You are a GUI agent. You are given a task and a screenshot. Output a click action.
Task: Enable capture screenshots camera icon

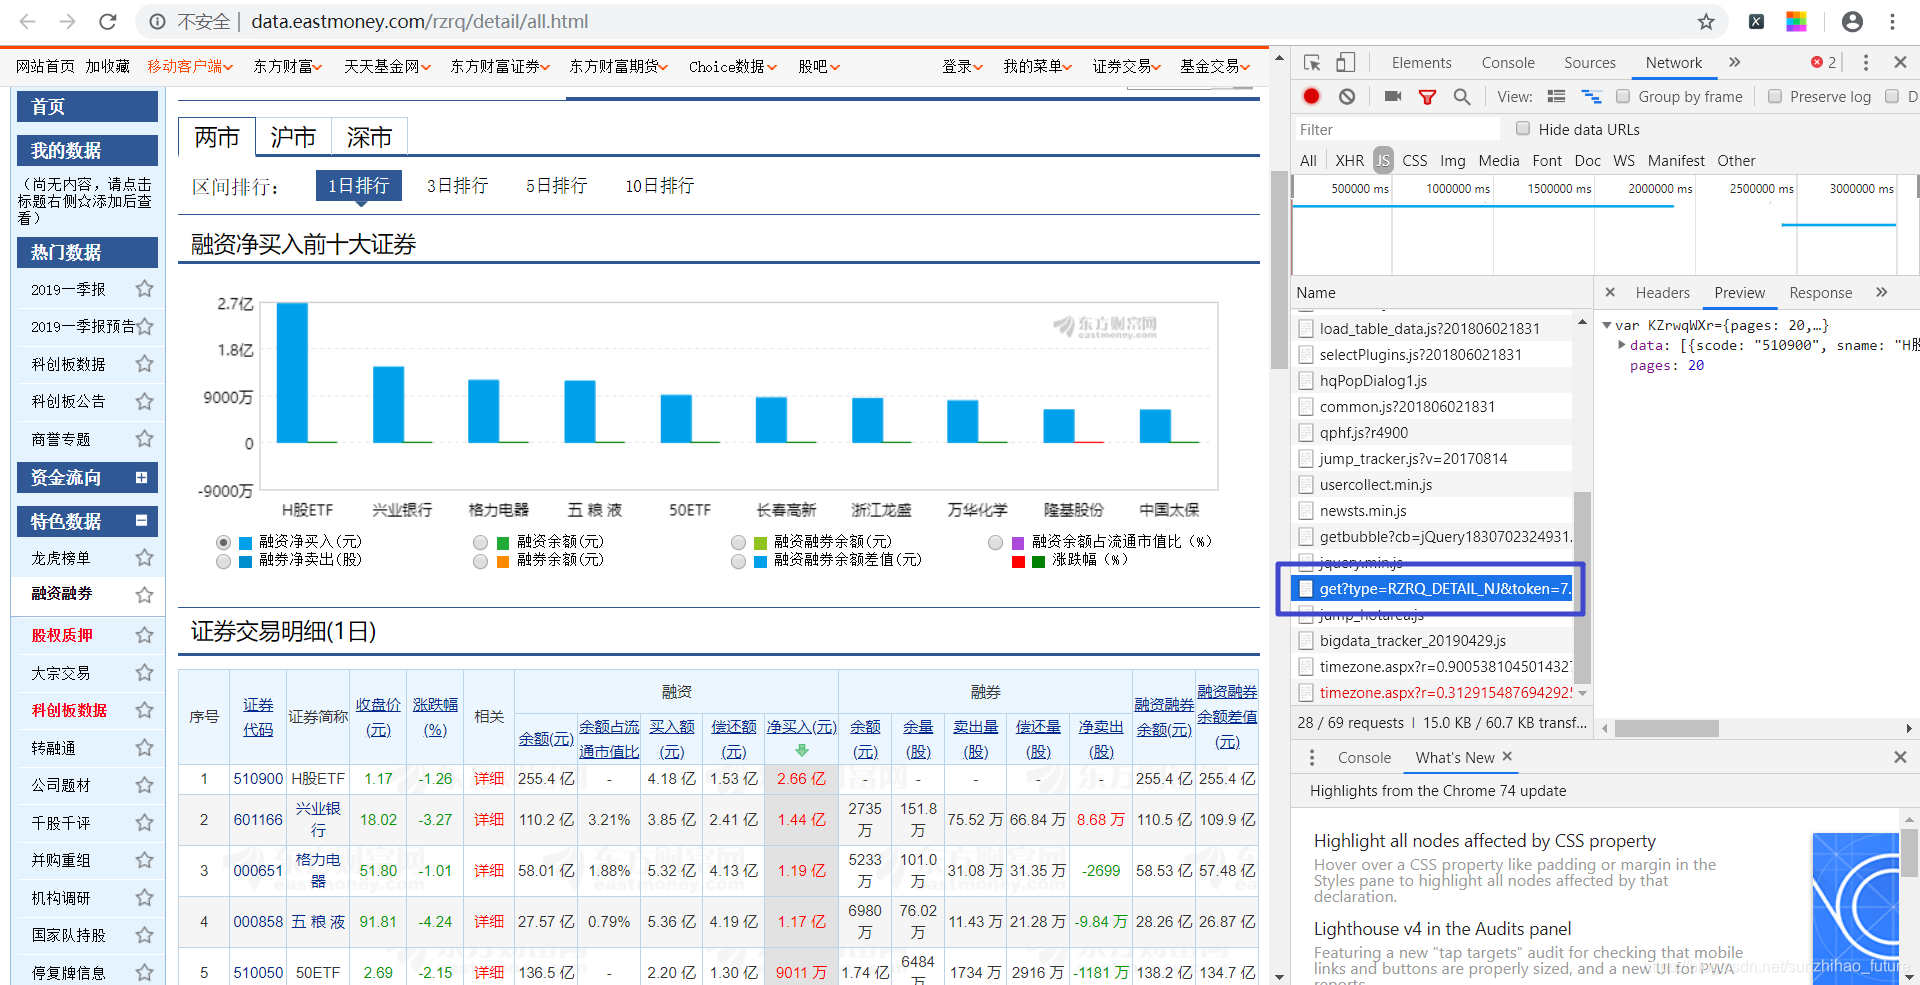(x=1392, y=96)
